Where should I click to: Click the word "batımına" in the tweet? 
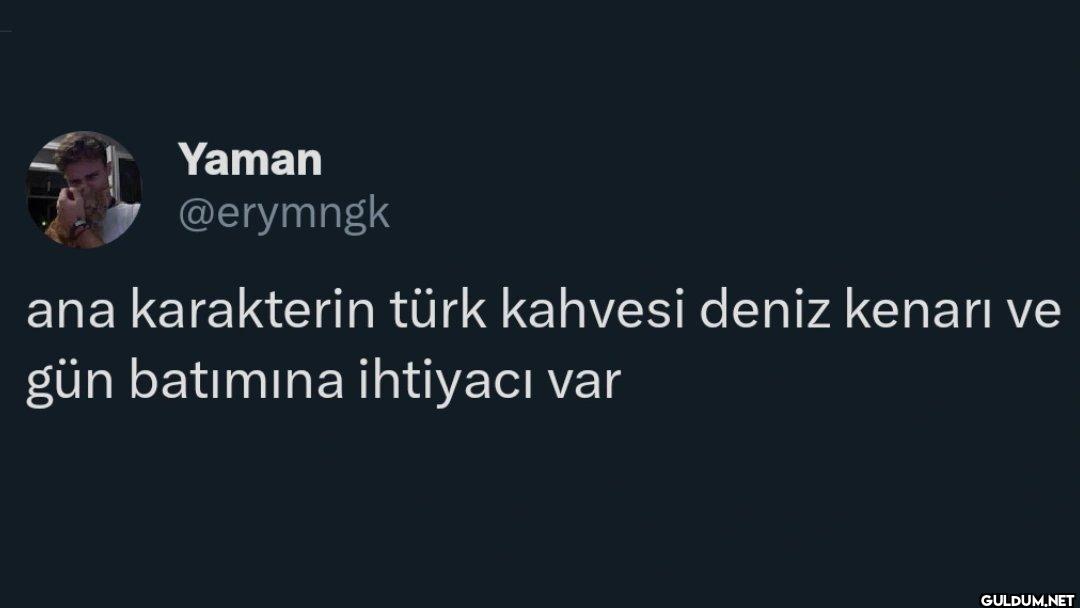(x=236, y=381)
